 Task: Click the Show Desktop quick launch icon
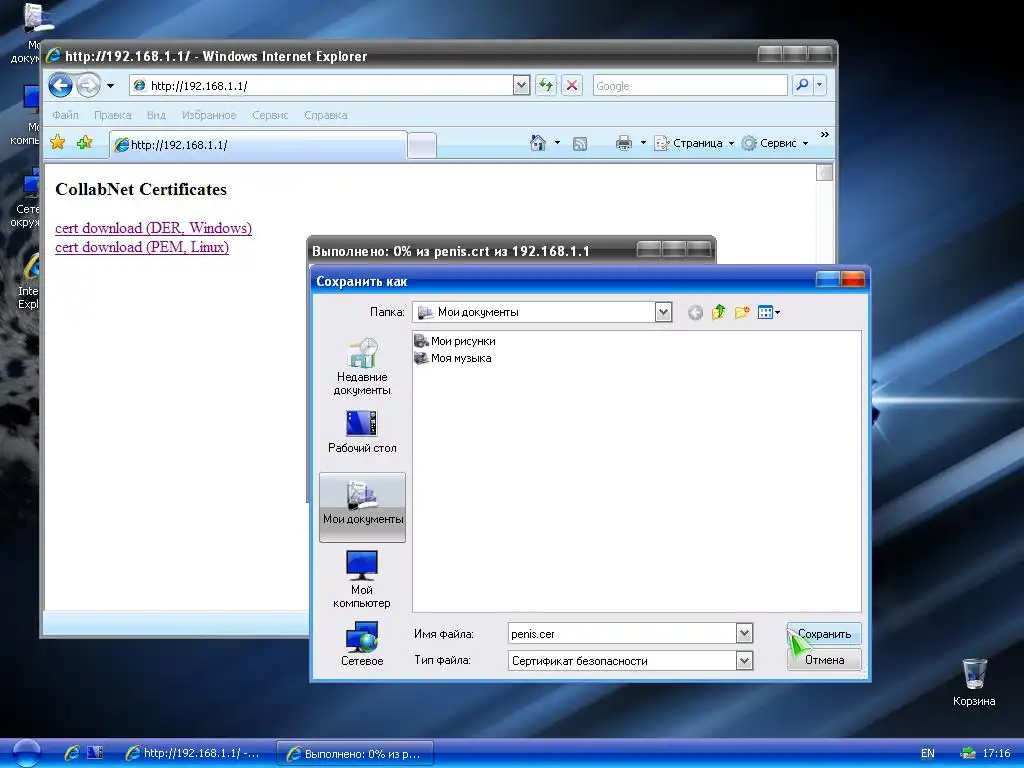tap(95, 753)
